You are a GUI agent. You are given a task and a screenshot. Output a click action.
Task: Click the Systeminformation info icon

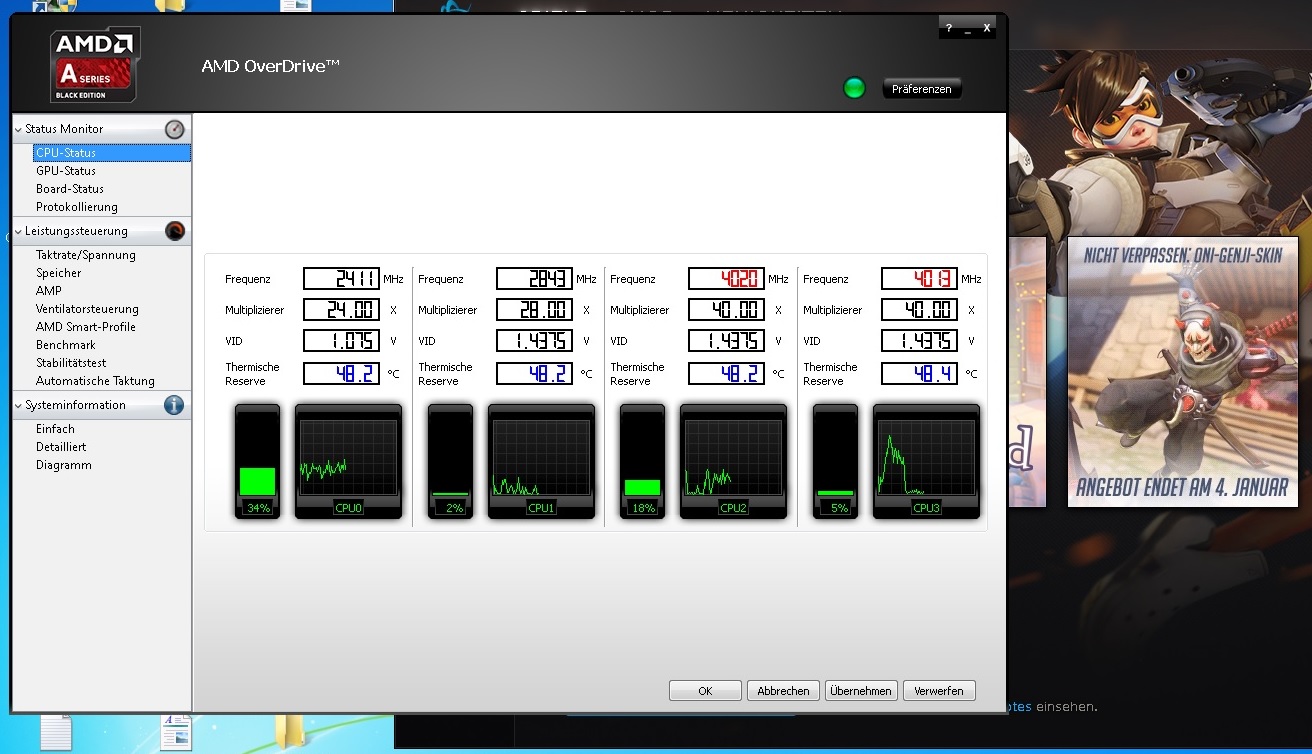(174, 405)
